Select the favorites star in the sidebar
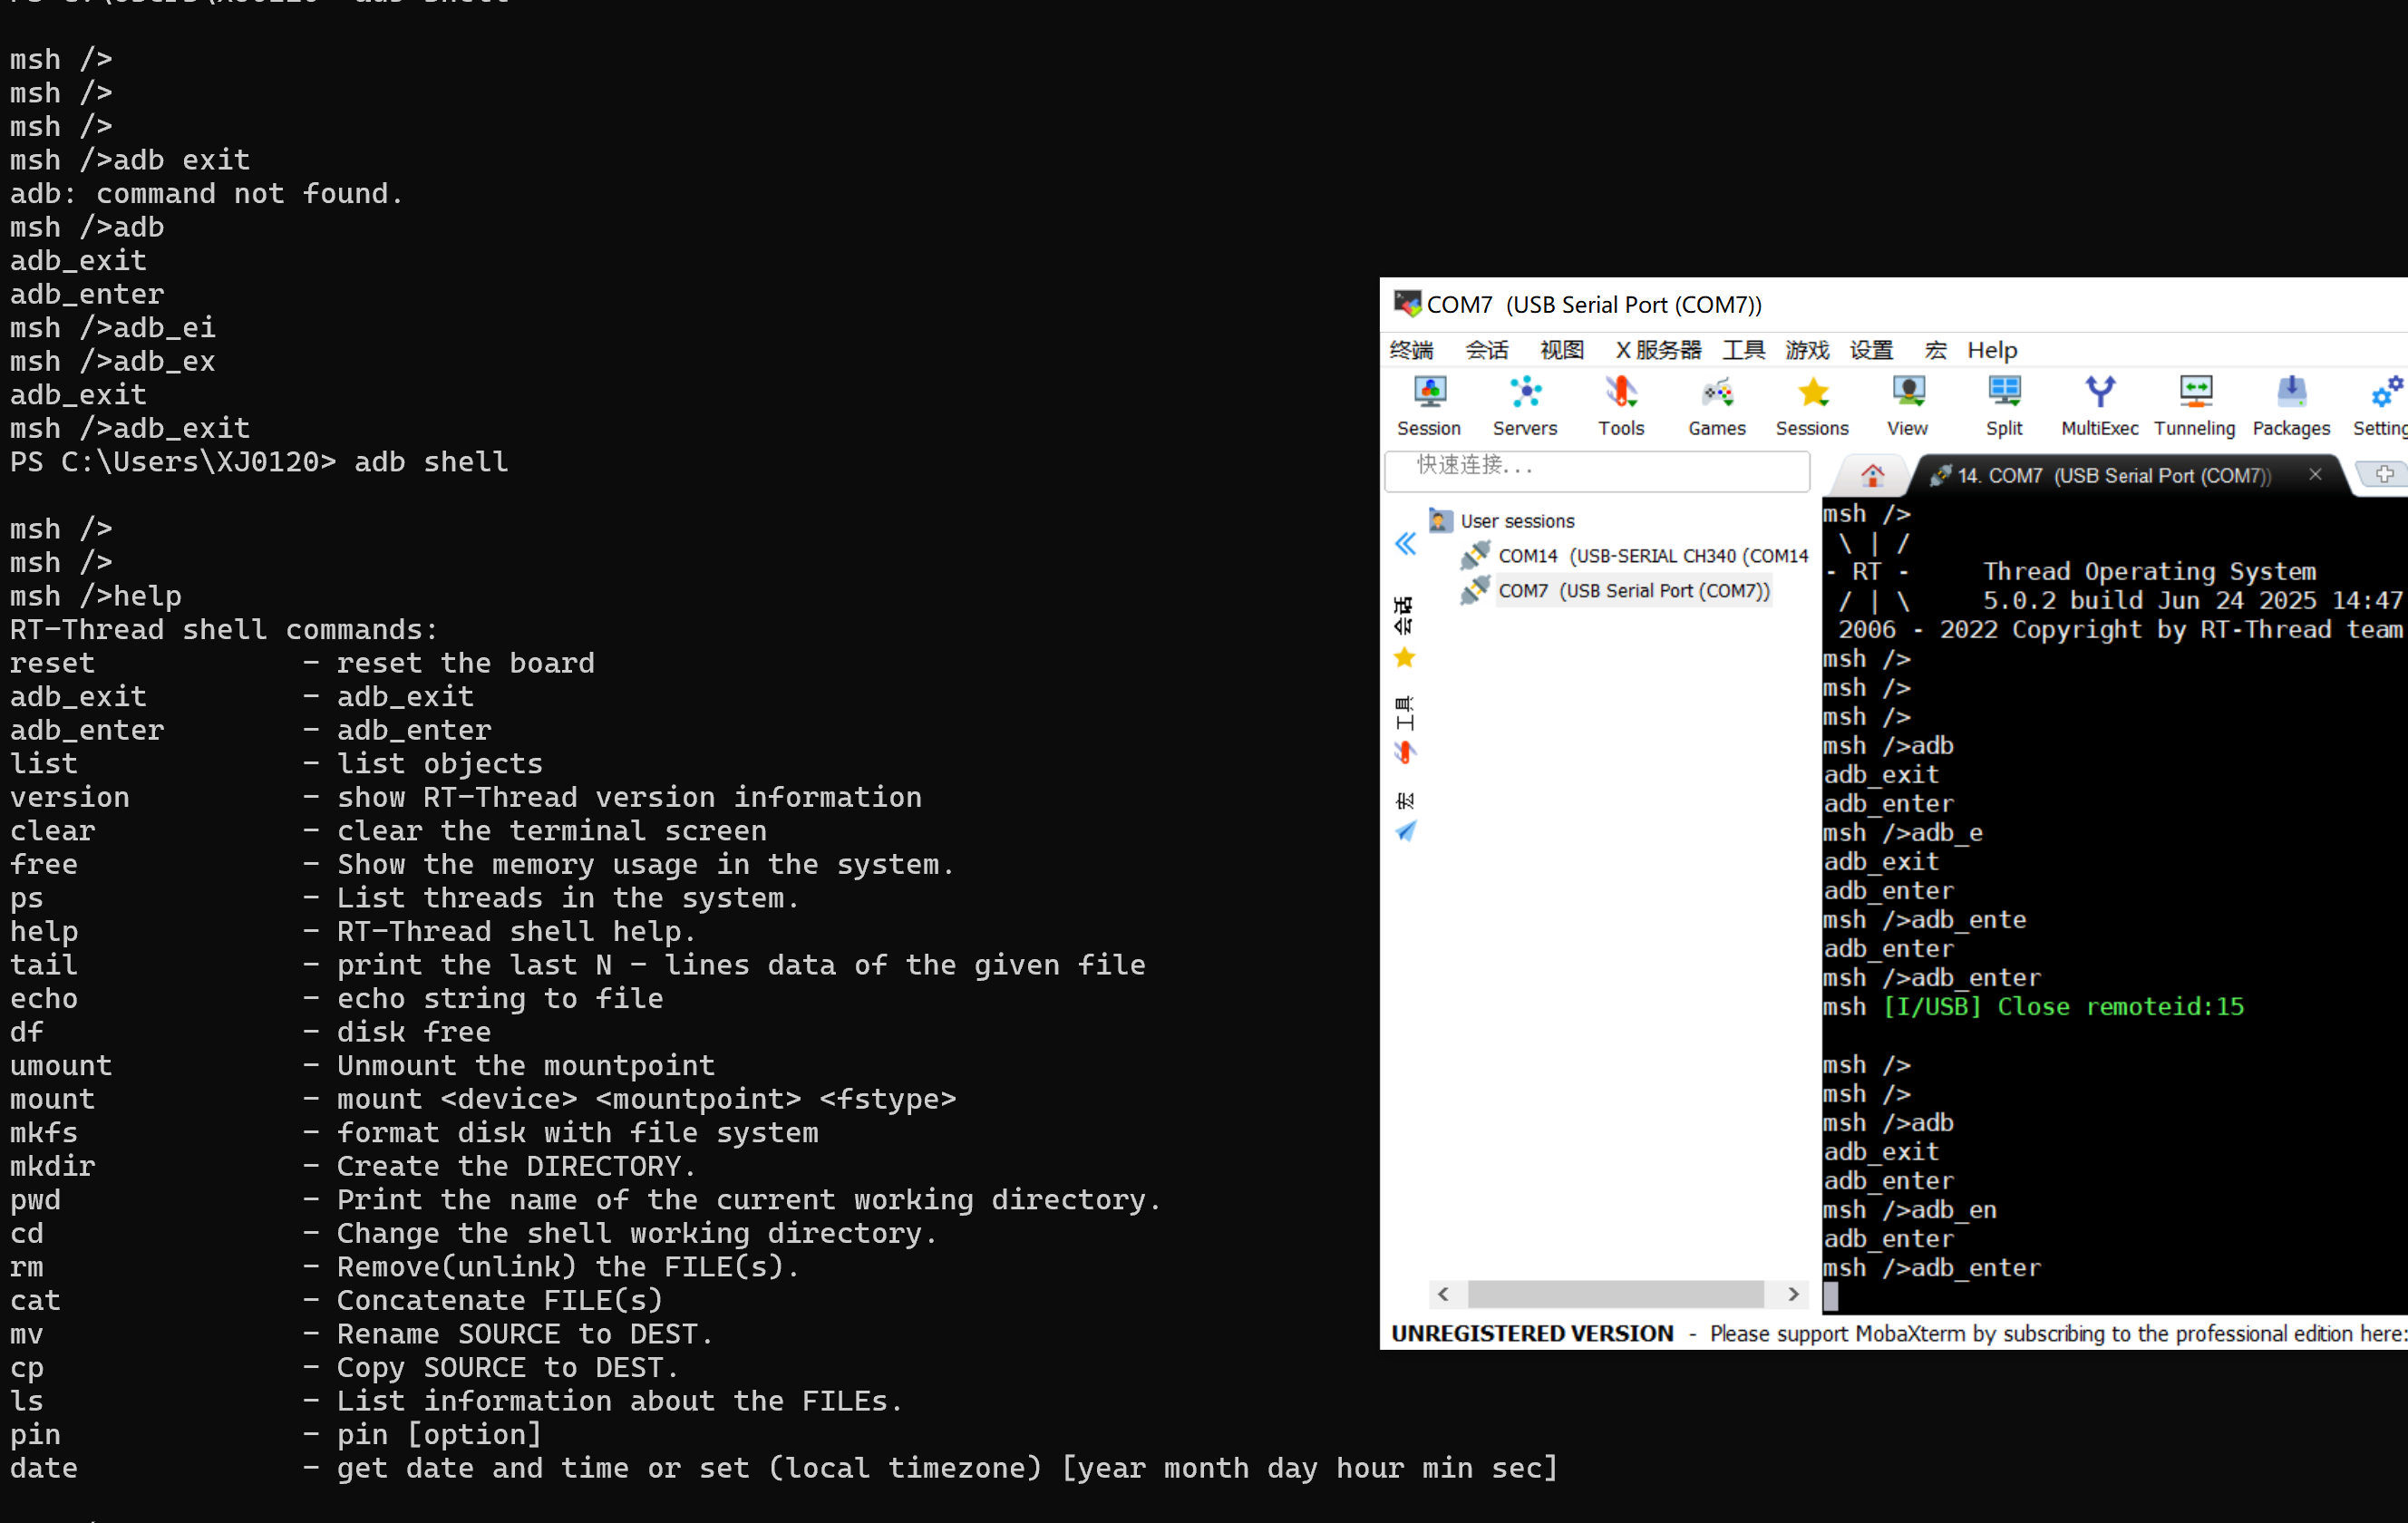Image resolution: width=2408 pixels, height=1523 pixels. 1404,657
